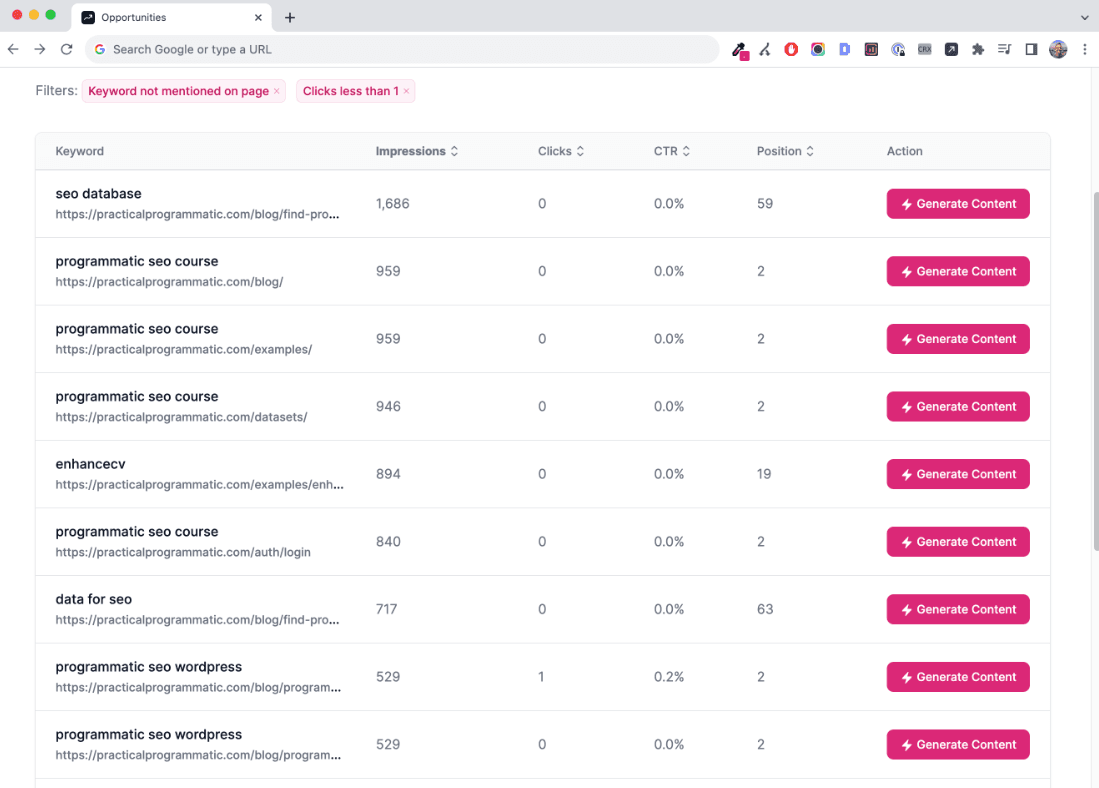Open the blue D extension icon
The height and width of the screenshot is (788, 1099).
845,49
